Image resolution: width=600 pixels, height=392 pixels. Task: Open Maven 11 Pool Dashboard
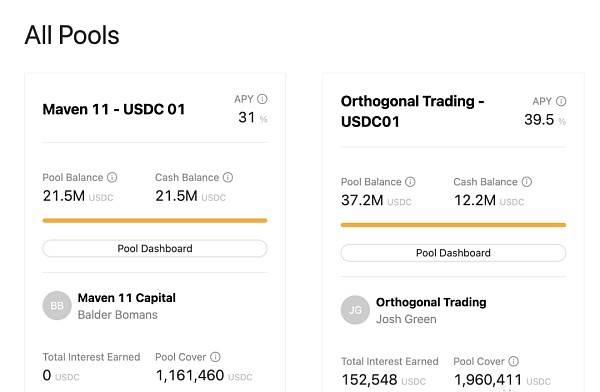pos(155,248)
